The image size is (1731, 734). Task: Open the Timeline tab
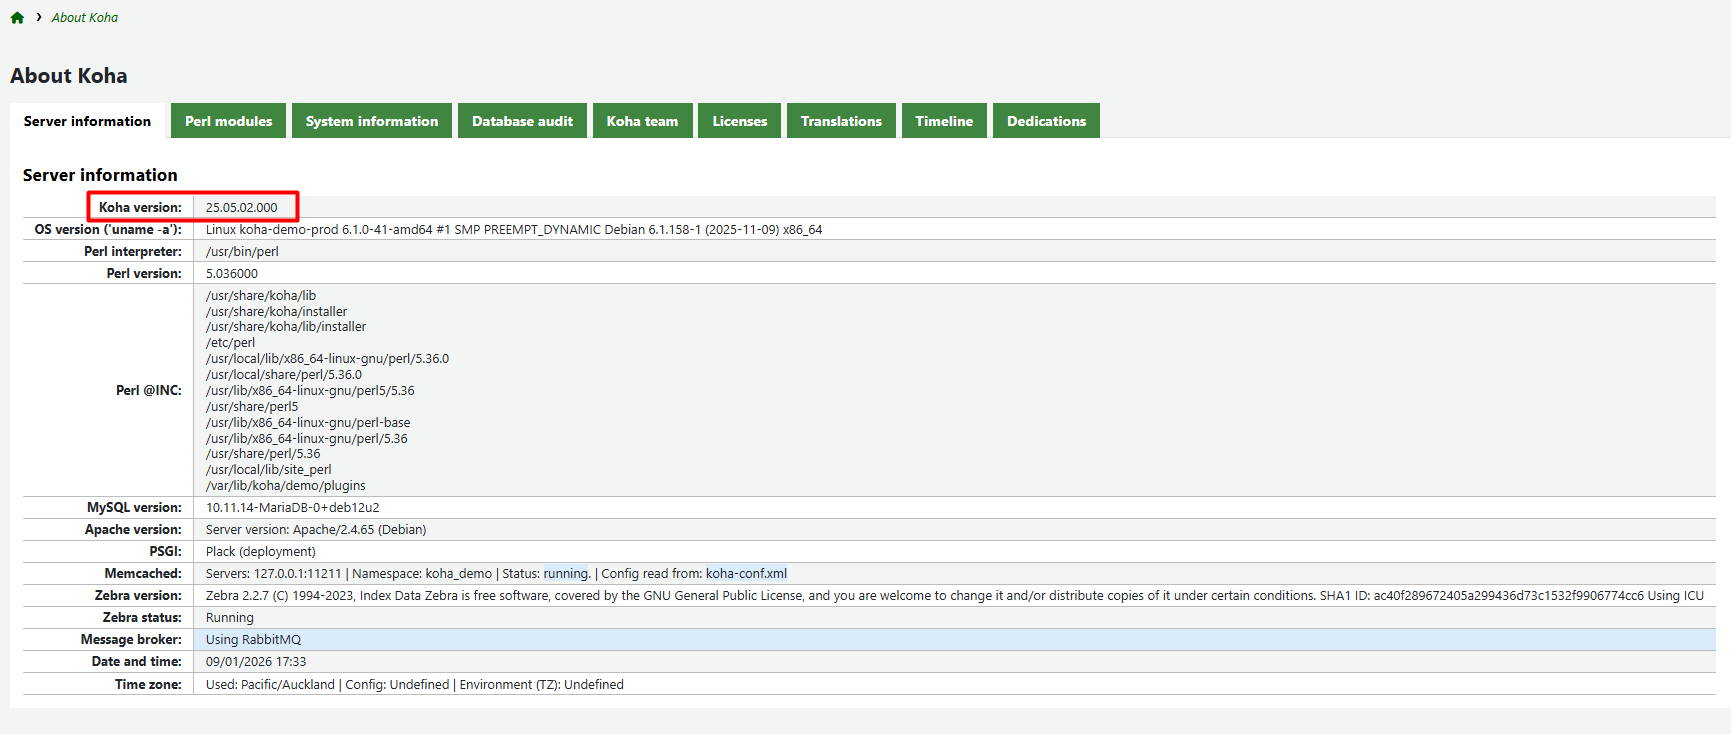click(944, 121)
